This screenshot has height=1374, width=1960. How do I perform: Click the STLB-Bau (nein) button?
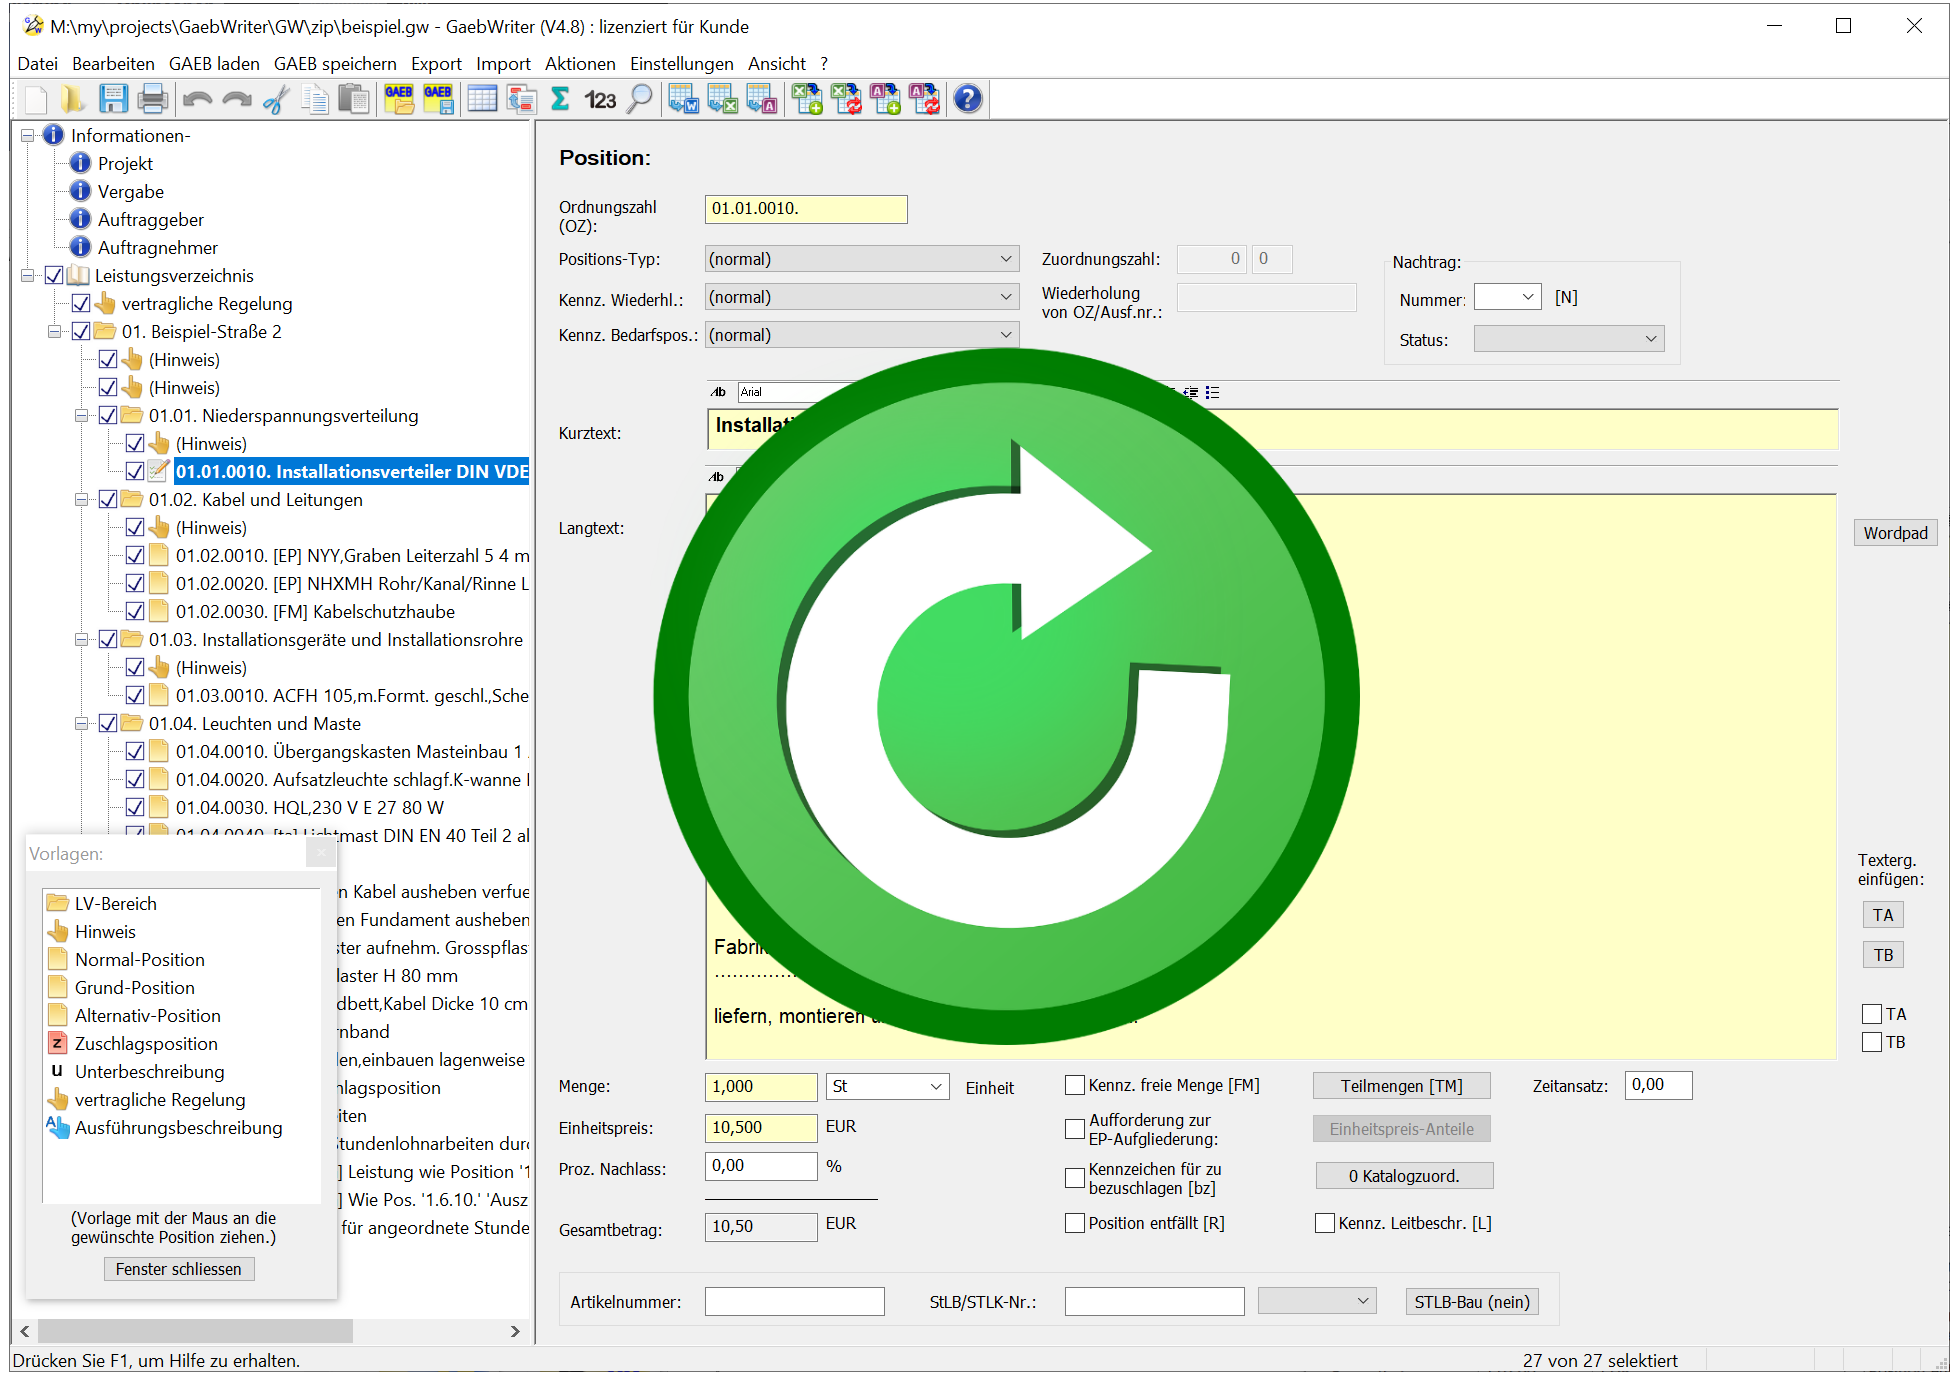1472,1302
